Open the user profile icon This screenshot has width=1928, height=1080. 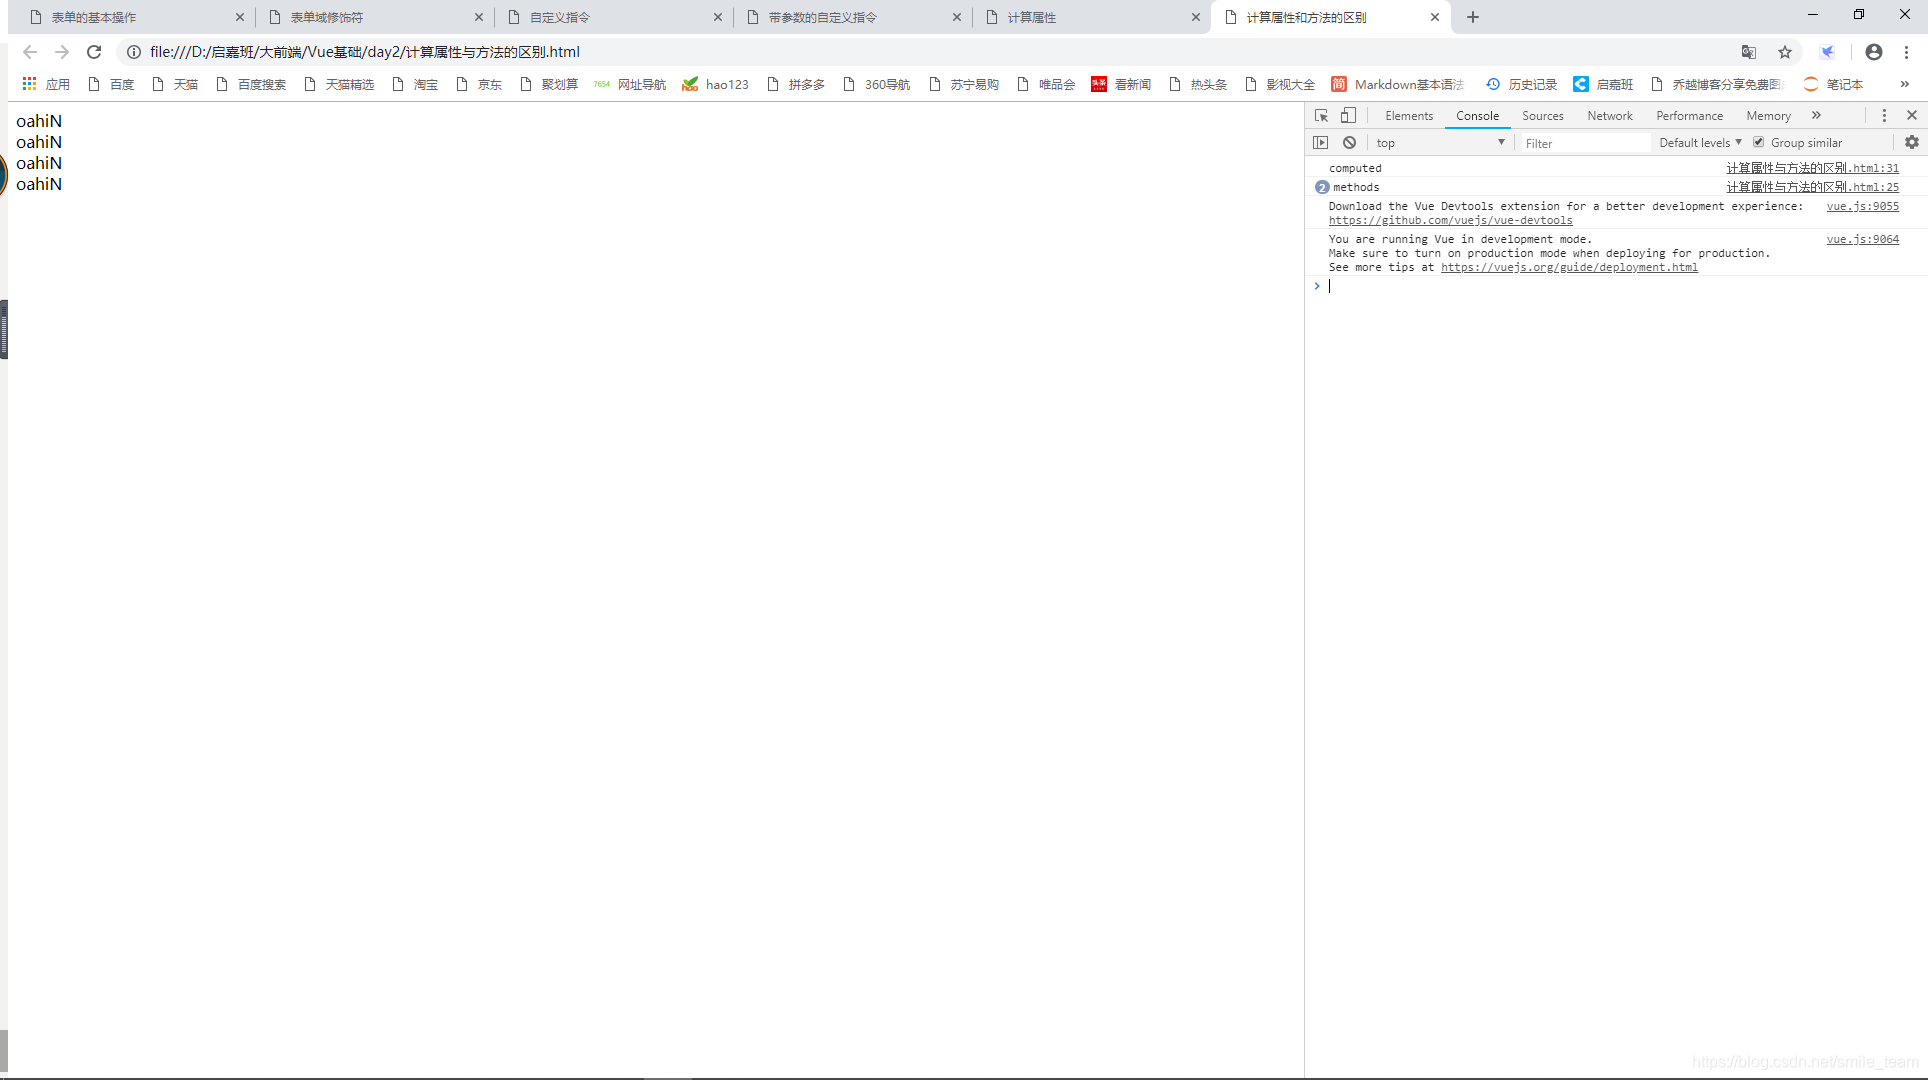click(x=1874, y=52)
